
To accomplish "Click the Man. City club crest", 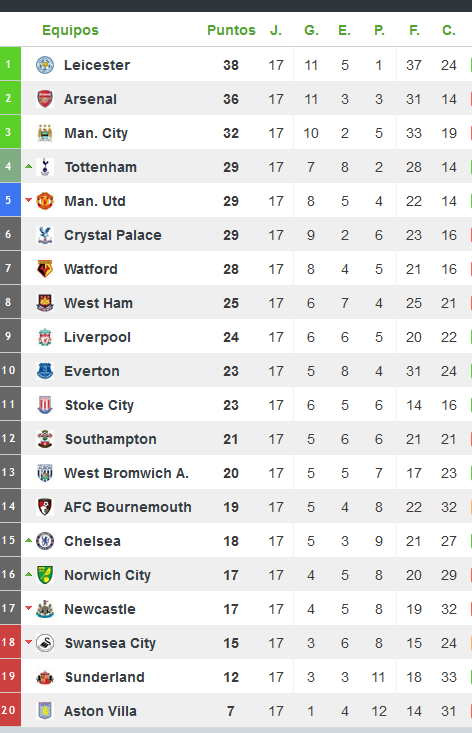I will (45, 133).
